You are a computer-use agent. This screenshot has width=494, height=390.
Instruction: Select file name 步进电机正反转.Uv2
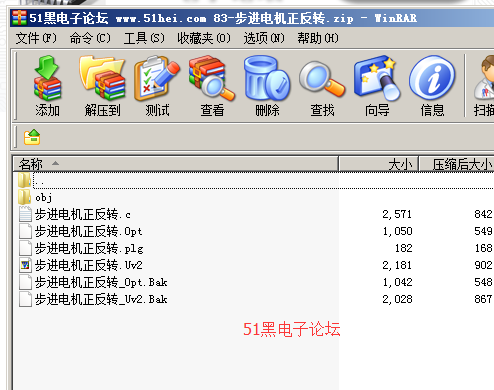click(88, 265)
